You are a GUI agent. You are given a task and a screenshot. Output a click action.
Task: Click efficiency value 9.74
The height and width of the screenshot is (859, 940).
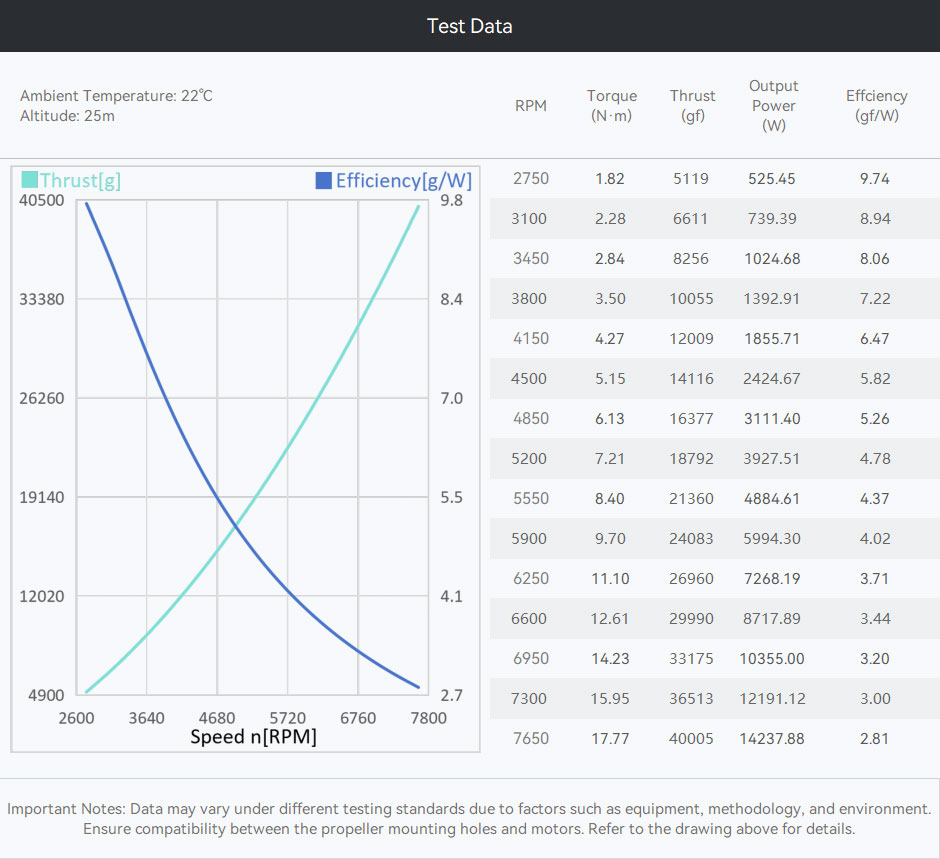pos(875,179)
